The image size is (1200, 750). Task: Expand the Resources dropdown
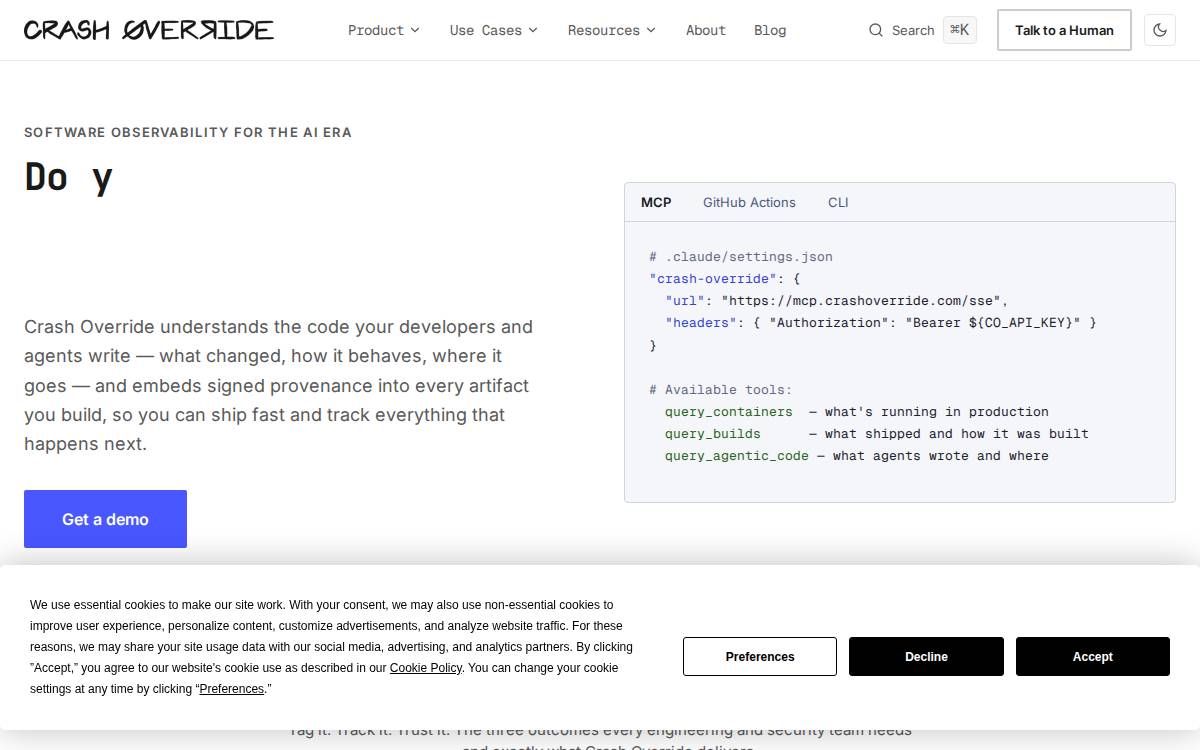coord(612,30)
